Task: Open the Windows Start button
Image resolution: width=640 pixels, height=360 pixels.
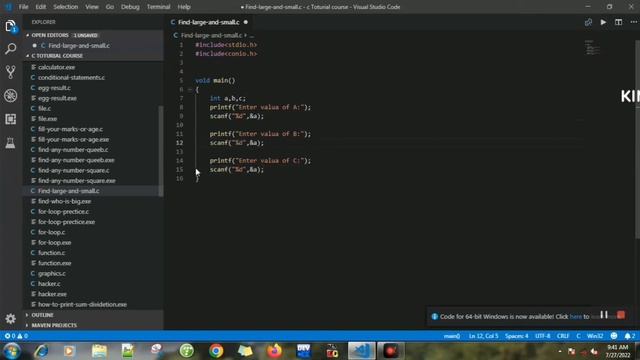Action: point(12,351)
